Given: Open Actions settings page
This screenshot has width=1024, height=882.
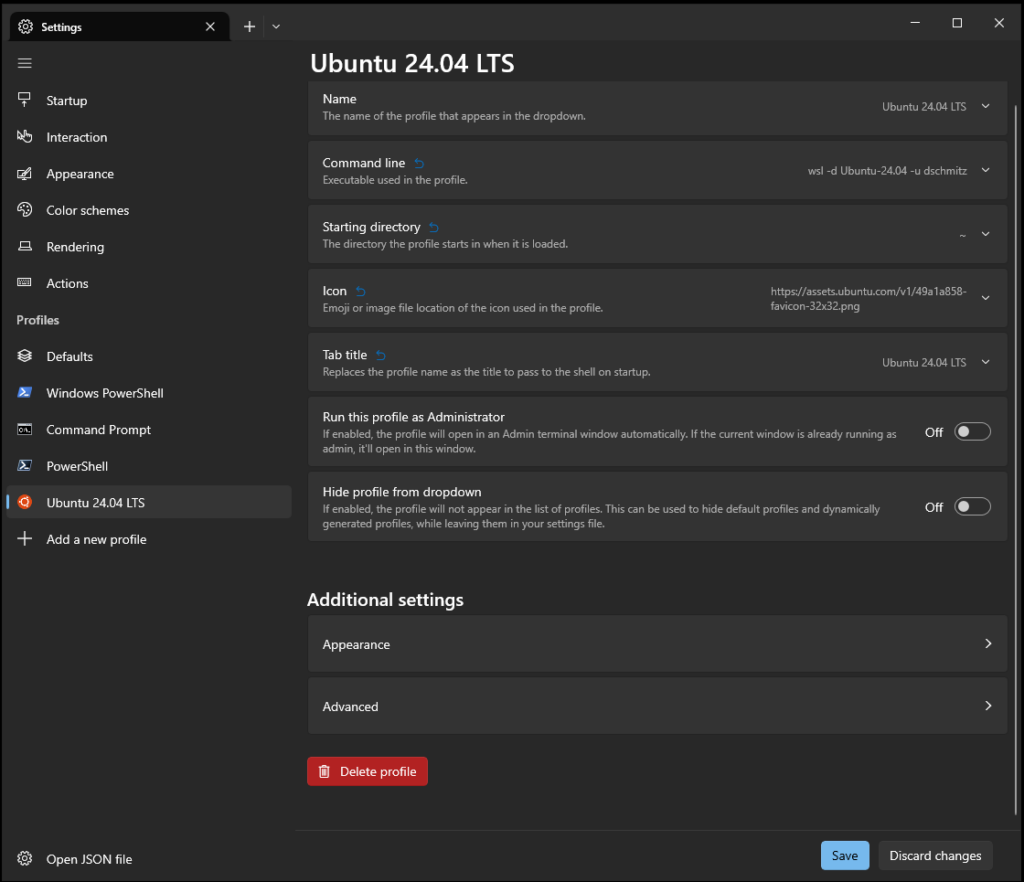Looking at the screenshot, I should tap(149, 283).
